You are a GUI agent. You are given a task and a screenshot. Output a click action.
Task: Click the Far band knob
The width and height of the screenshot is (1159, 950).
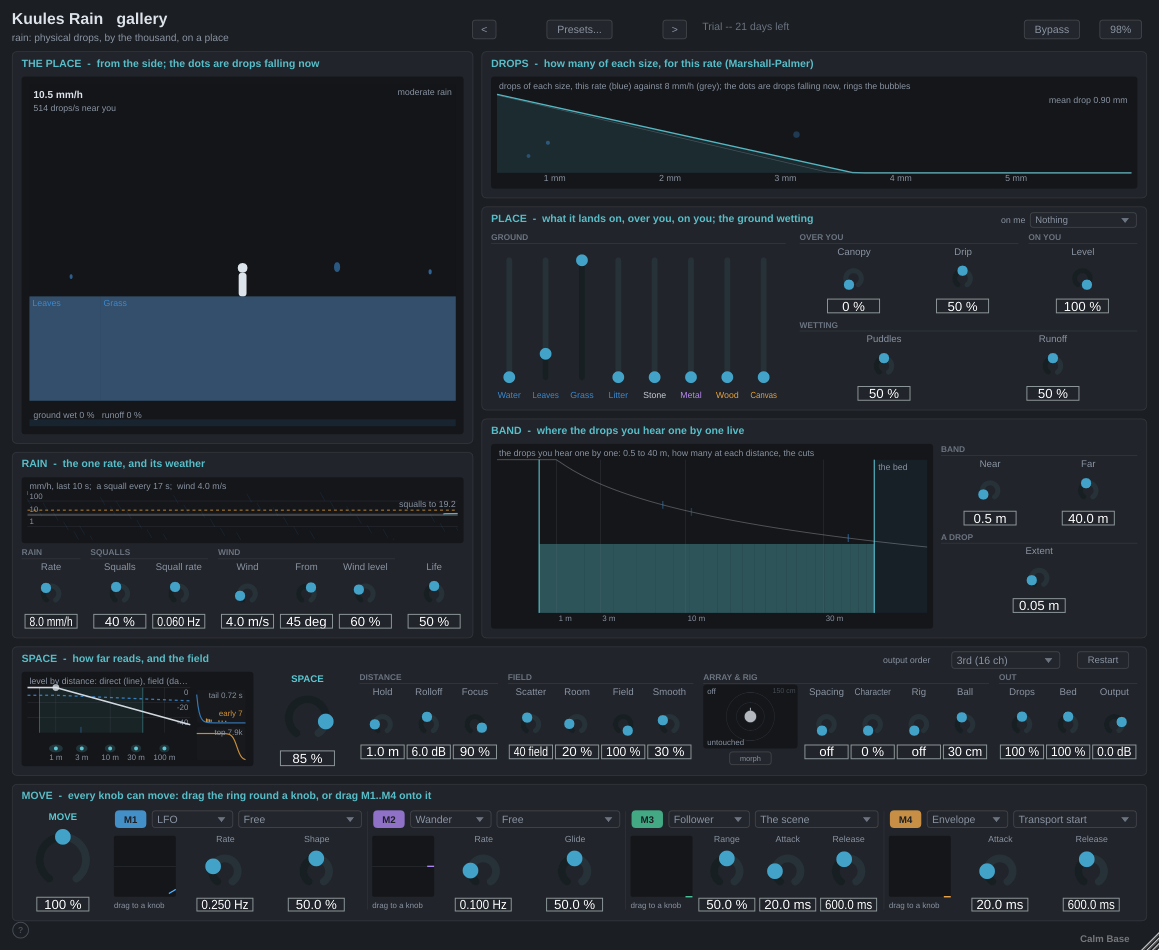1088,489
